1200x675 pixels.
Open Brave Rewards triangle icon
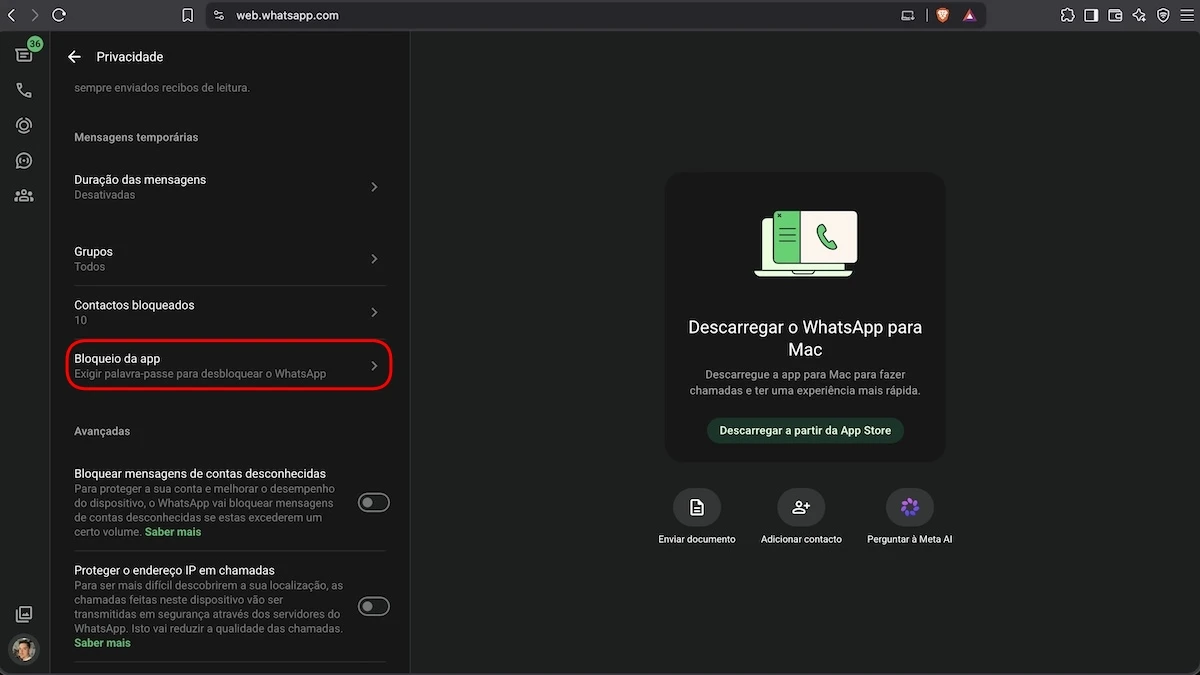tap(969, 15)
